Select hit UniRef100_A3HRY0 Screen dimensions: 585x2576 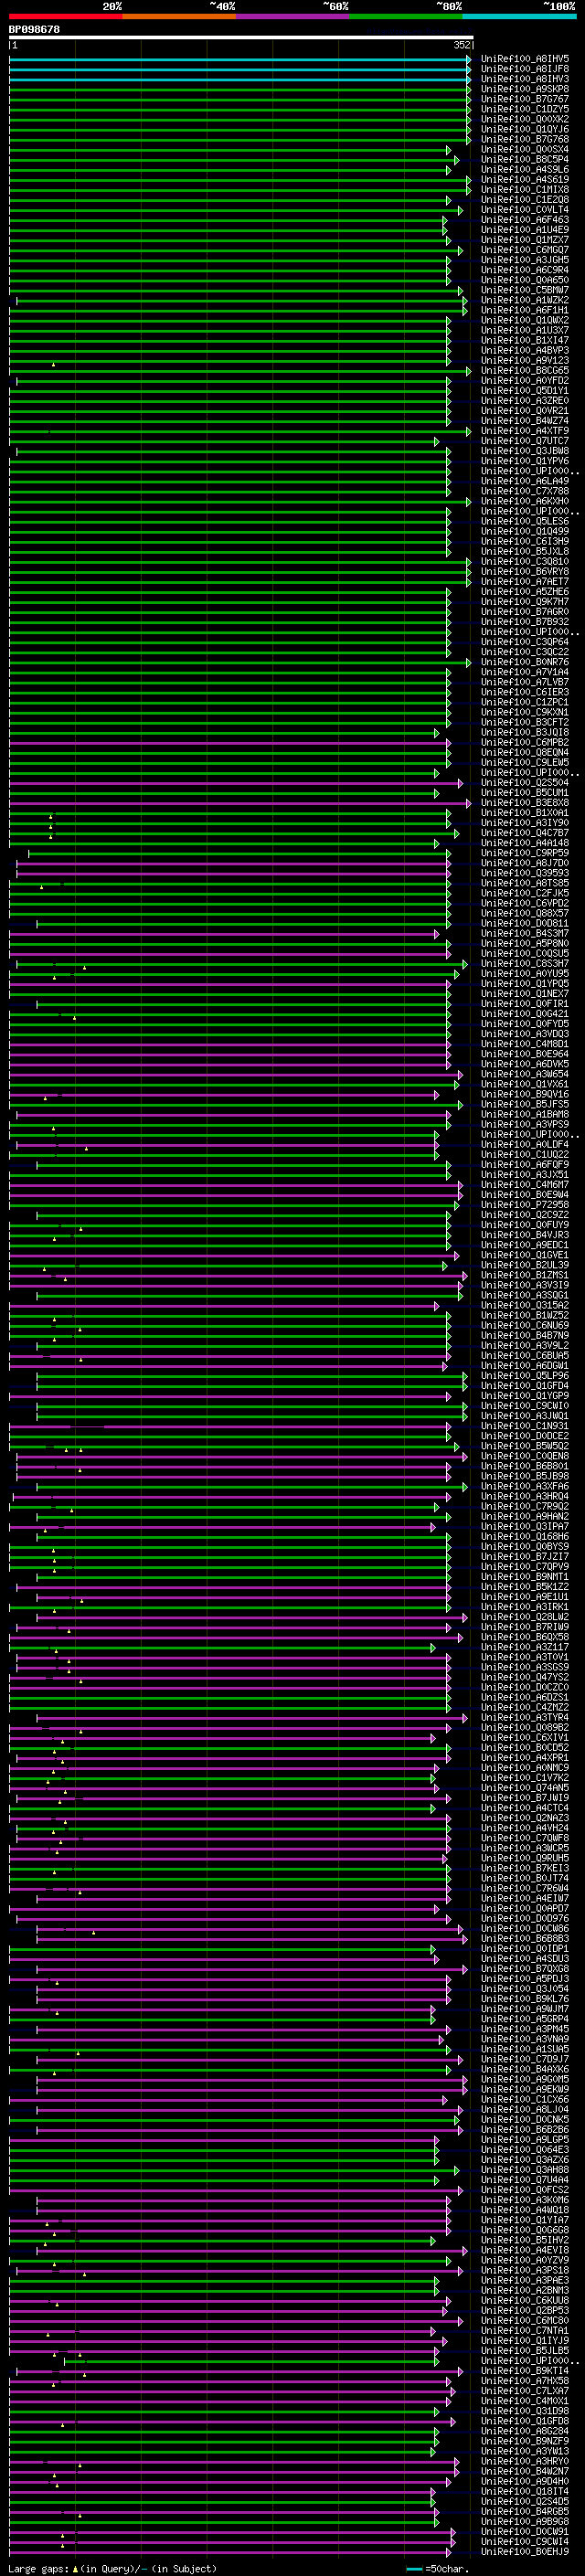(x=525, y=2461)
